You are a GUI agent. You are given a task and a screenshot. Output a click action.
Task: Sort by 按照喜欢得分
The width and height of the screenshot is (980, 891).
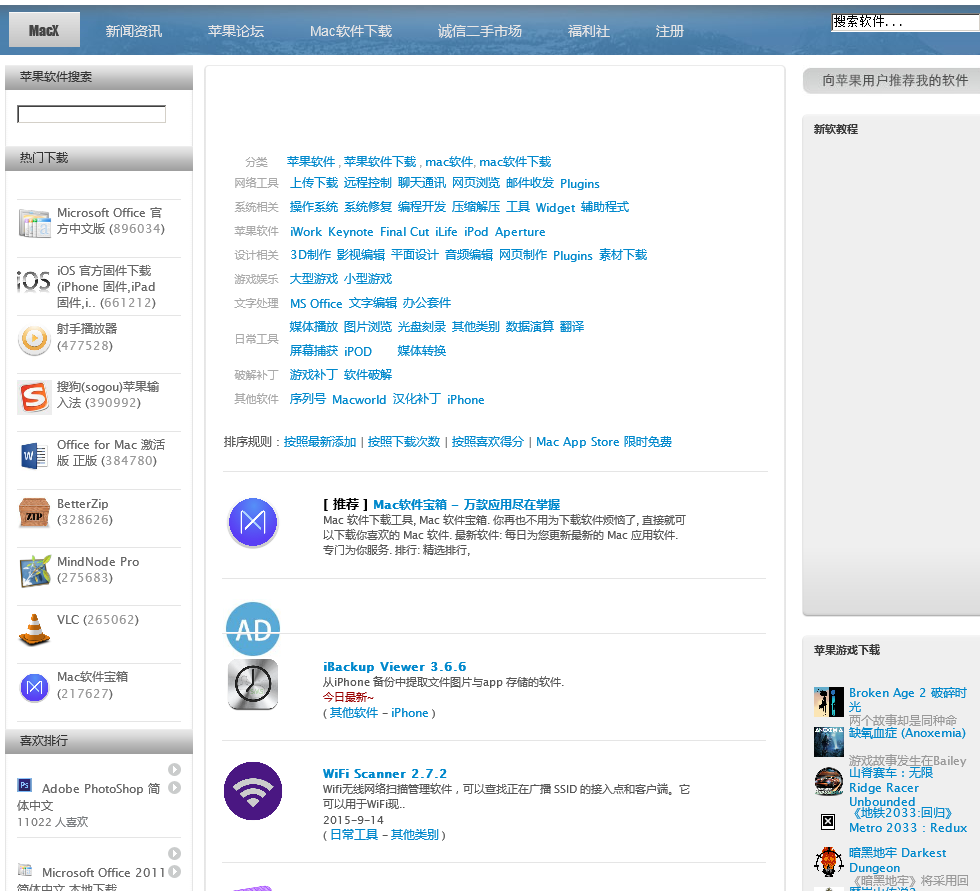coord(488,442)
